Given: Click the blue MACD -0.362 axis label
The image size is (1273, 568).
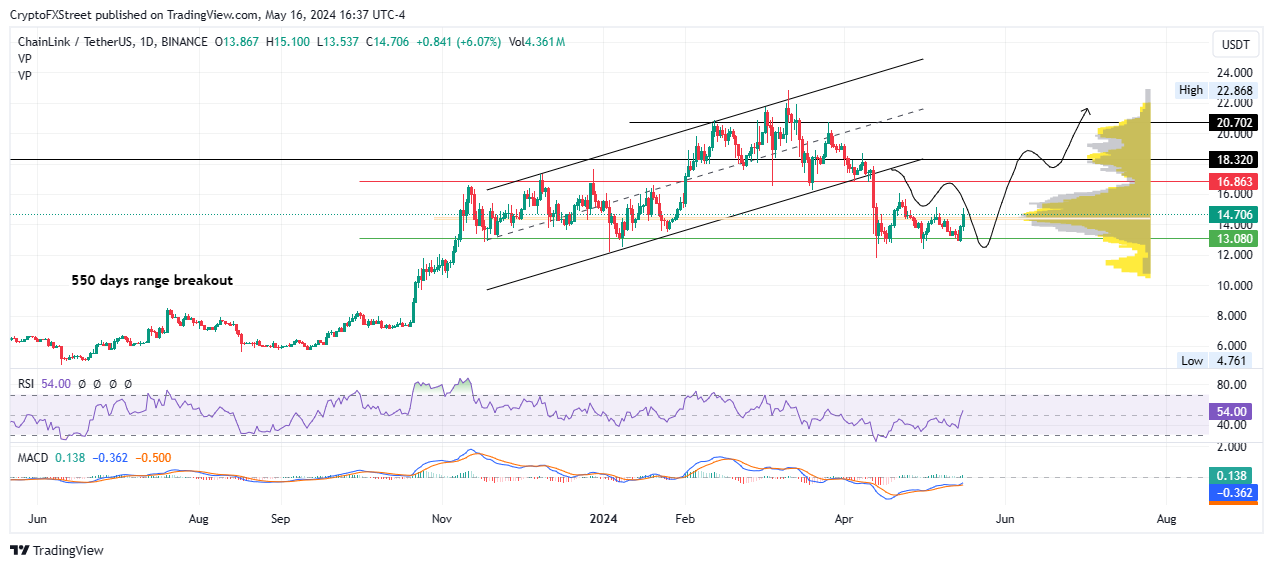Looking at the screenshot, I should [x=1233, y=493].
